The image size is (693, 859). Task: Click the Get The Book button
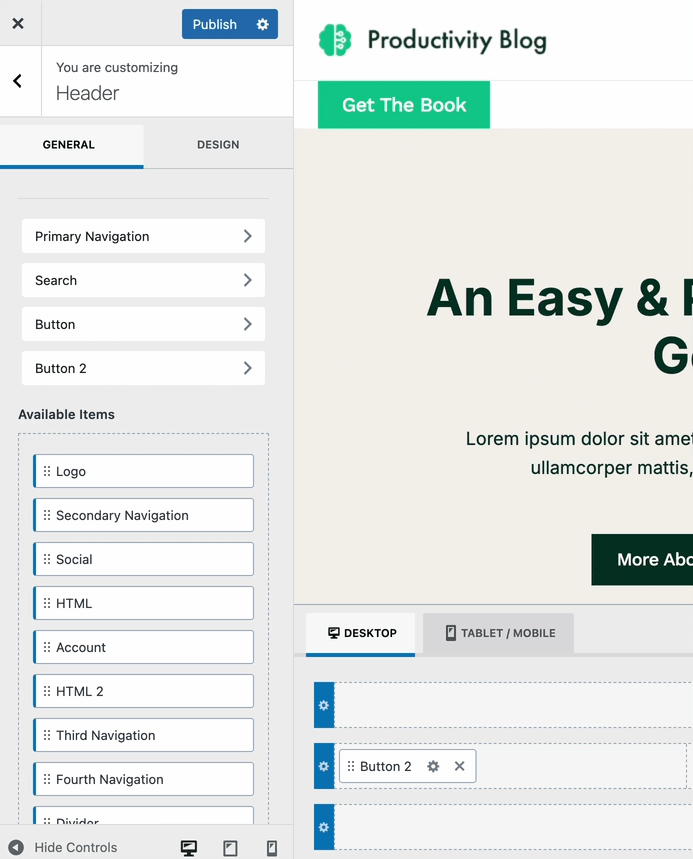(x=404, y=105)
